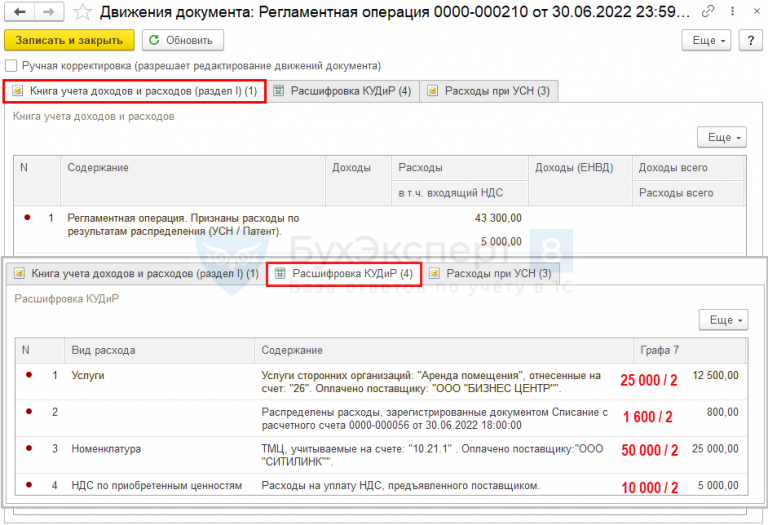The height and width of the screenshot is (525, 768).
Task: Click the 5 000,00 входящий НДС value in upper table
Action: click(501, 241)
